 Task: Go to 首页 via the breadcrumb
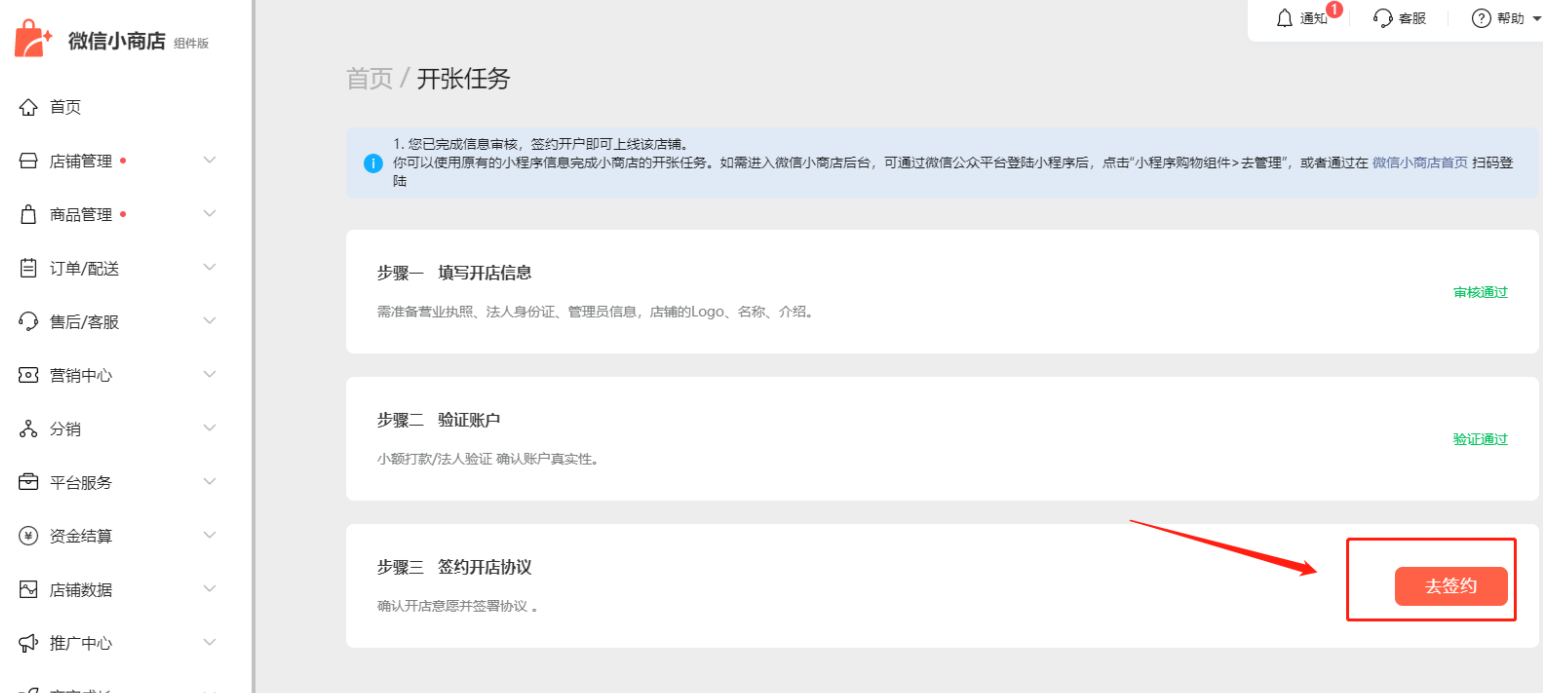pyautogui.click(x=370, y=79)
